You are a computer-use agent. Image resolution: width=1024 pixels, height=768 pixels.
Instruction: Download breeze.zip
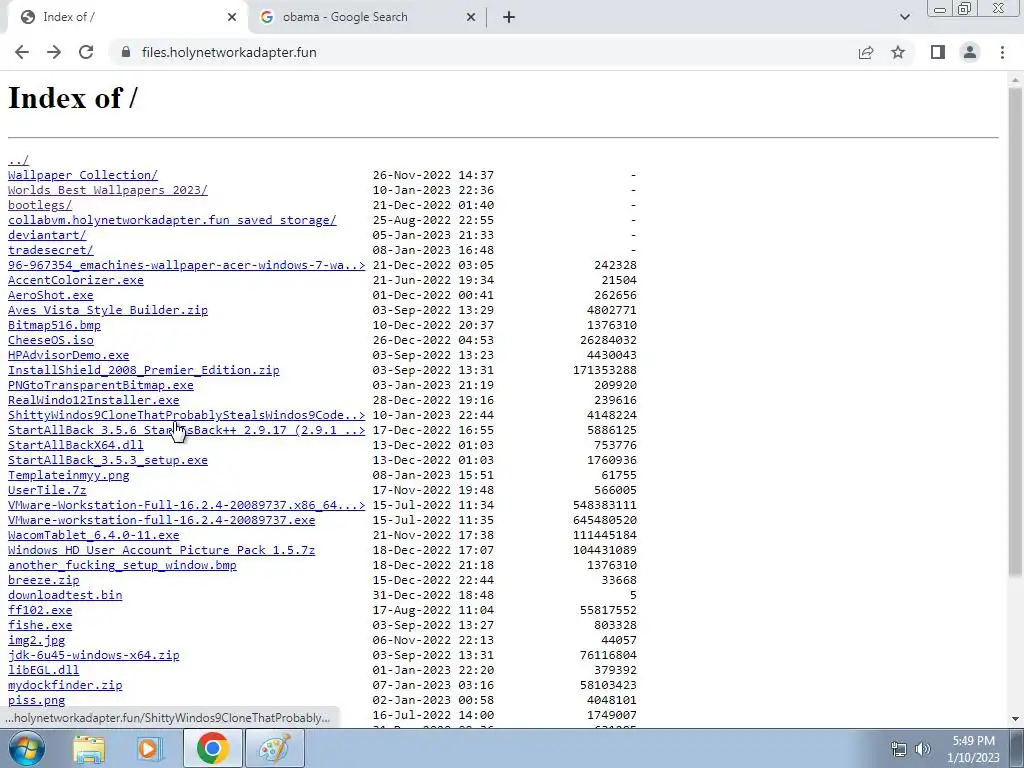click(x=44, y=581)
